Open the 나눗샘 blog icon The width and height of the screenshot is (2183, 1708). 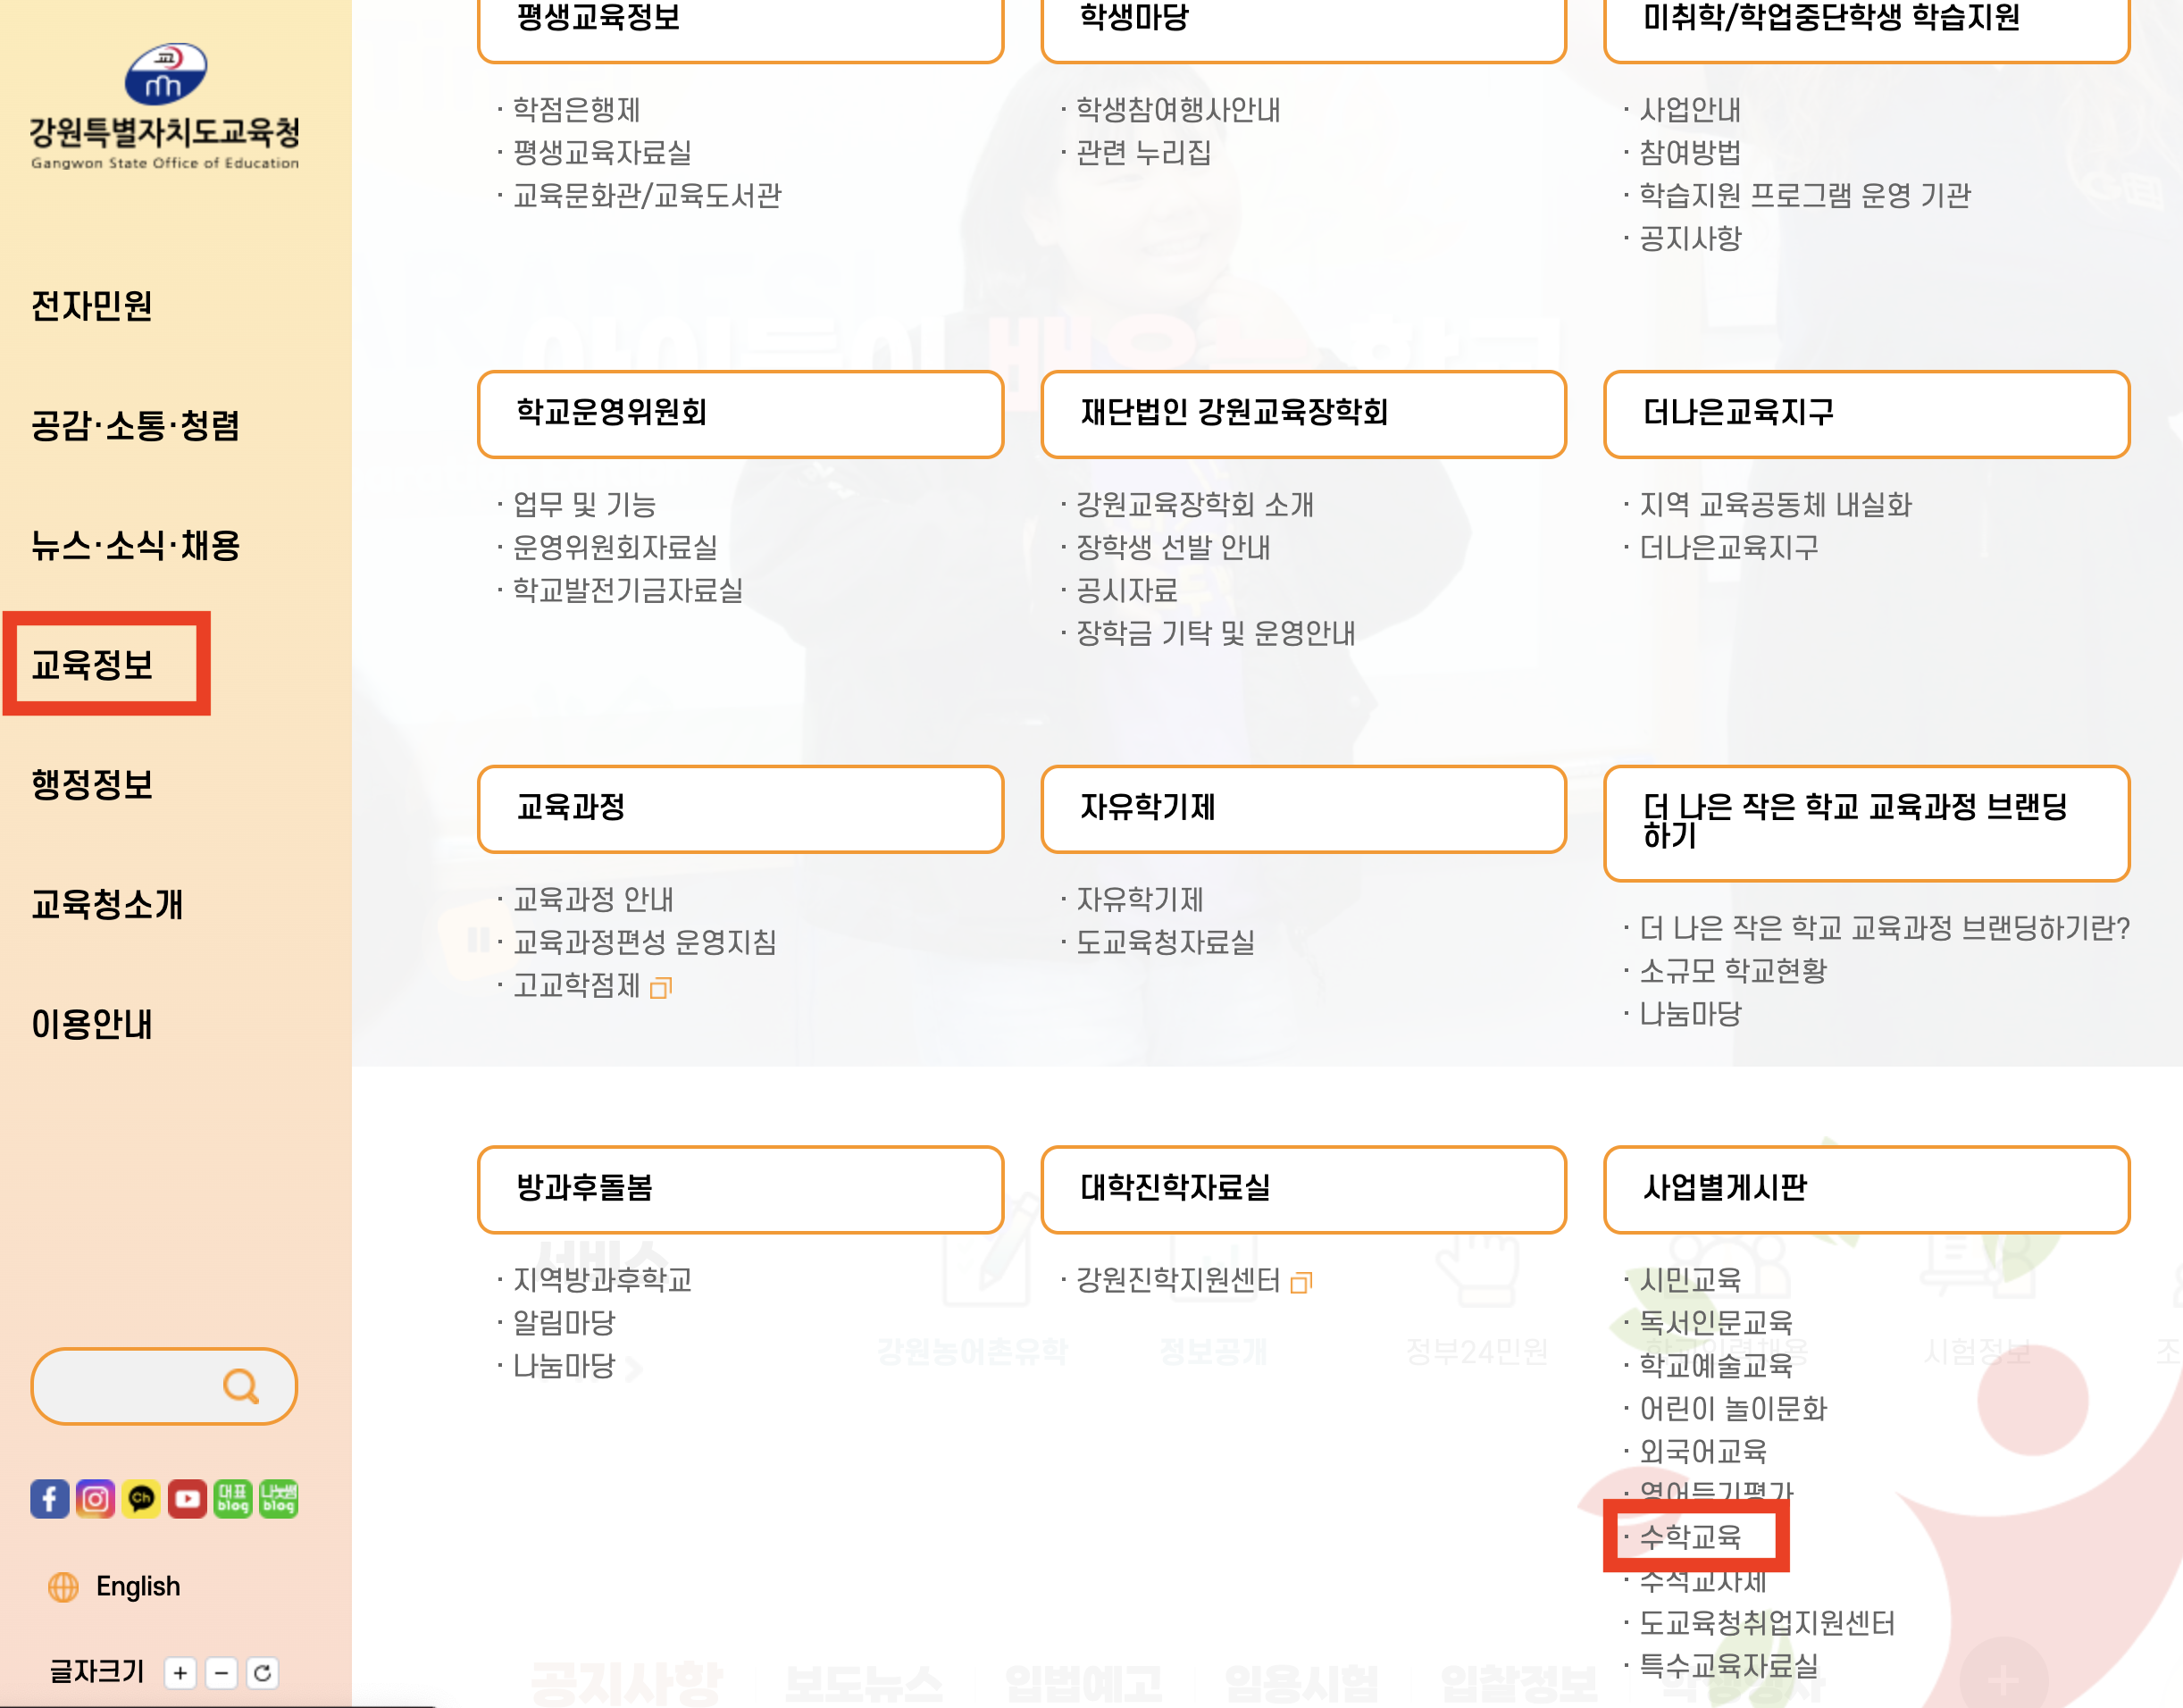[x=278, y=1498]
